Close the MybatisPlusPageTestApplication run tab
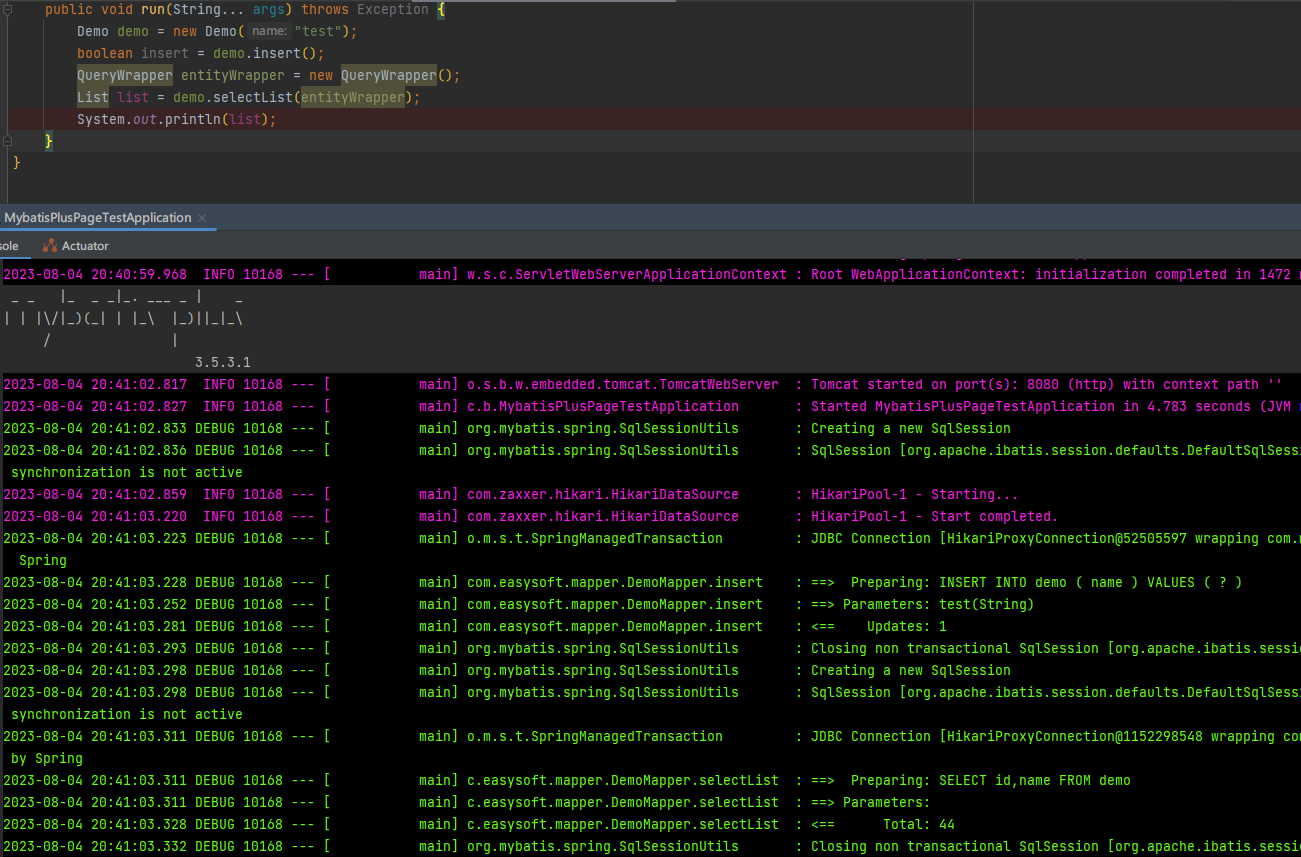This screenshot has height=857, width=1301. tap(201, 217)
